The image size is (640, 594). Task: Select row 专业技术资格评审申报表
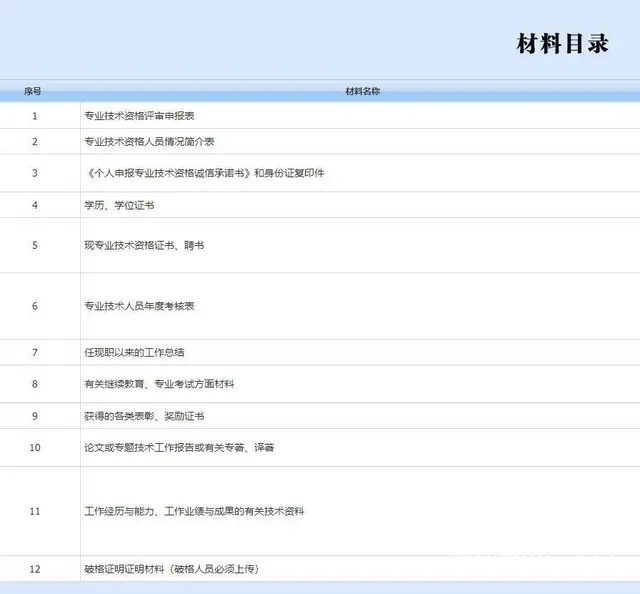(x=320, y=116)
